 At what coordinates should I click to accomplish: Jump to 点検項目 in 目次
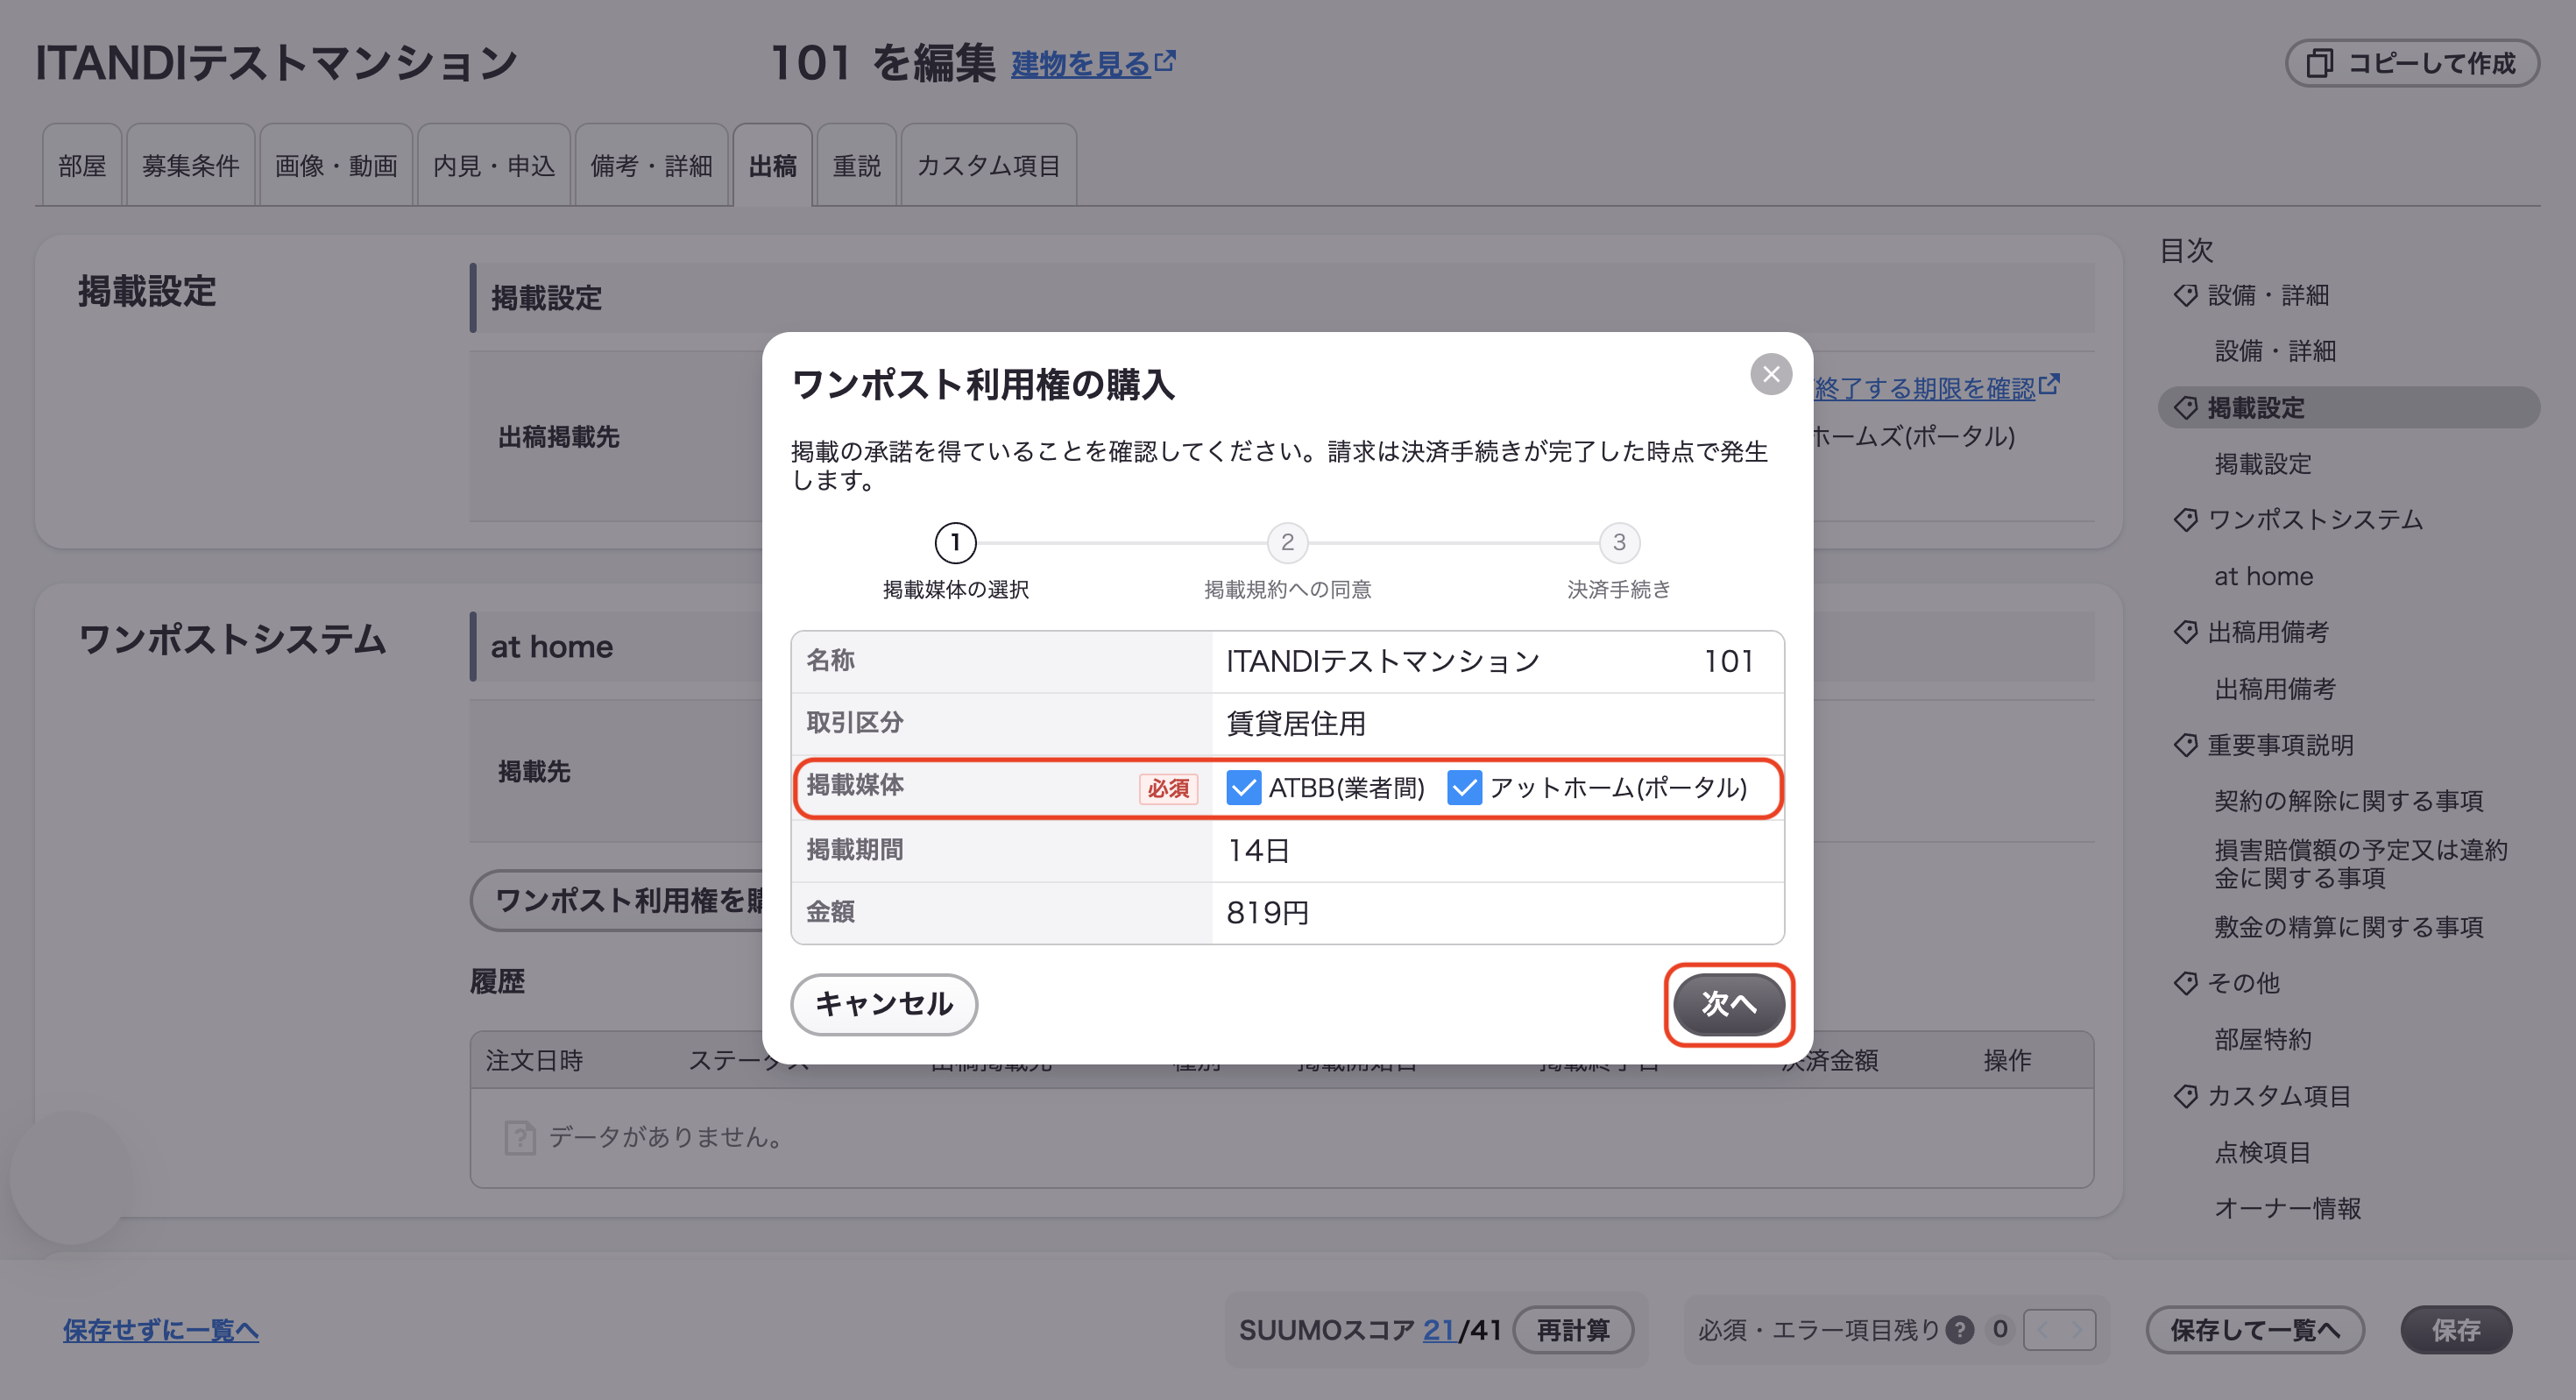click(2262, 1152)
